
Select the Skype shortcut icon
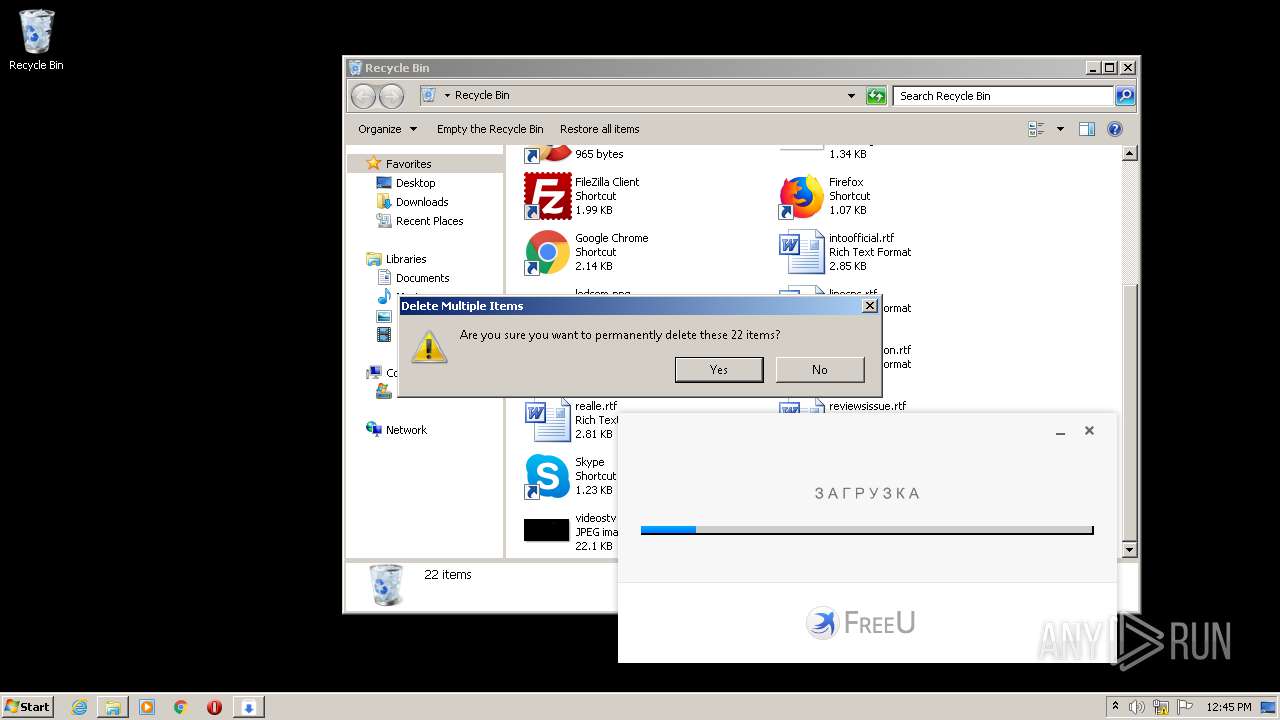[547, 476]
